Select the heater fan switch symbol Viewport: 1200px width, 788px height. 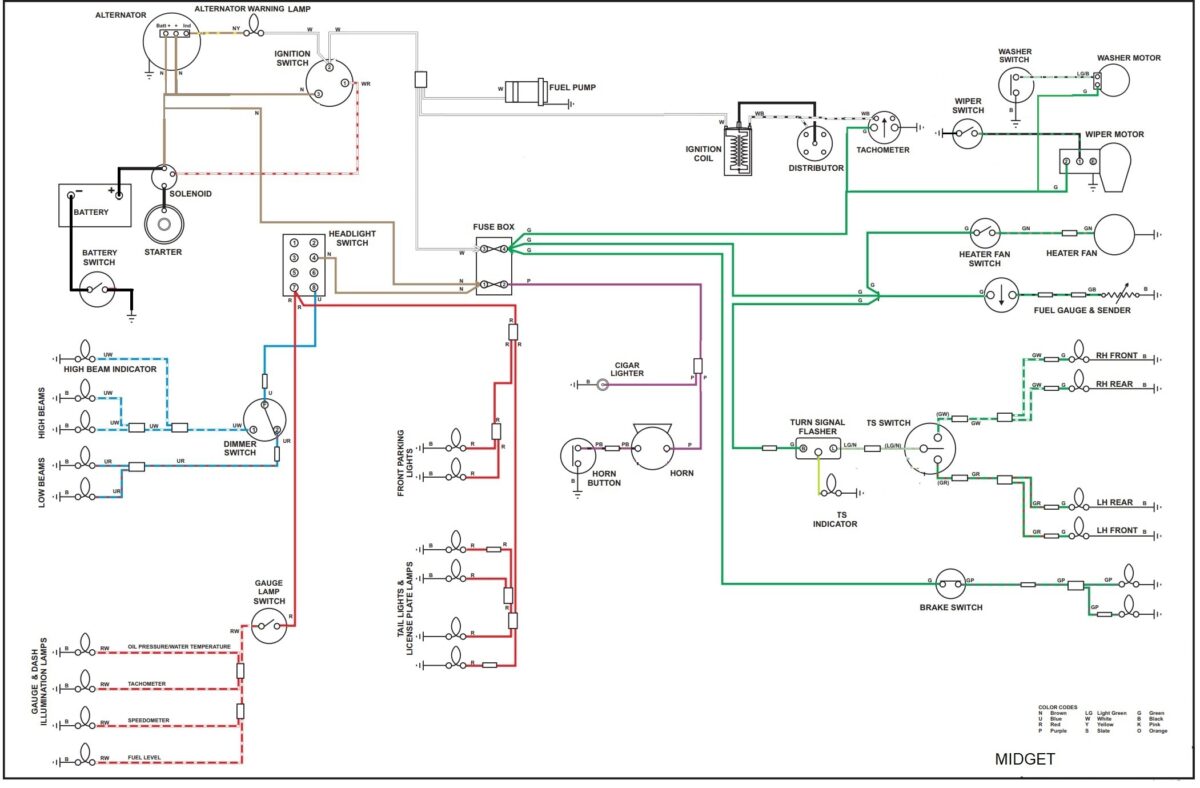coord(984,233)
